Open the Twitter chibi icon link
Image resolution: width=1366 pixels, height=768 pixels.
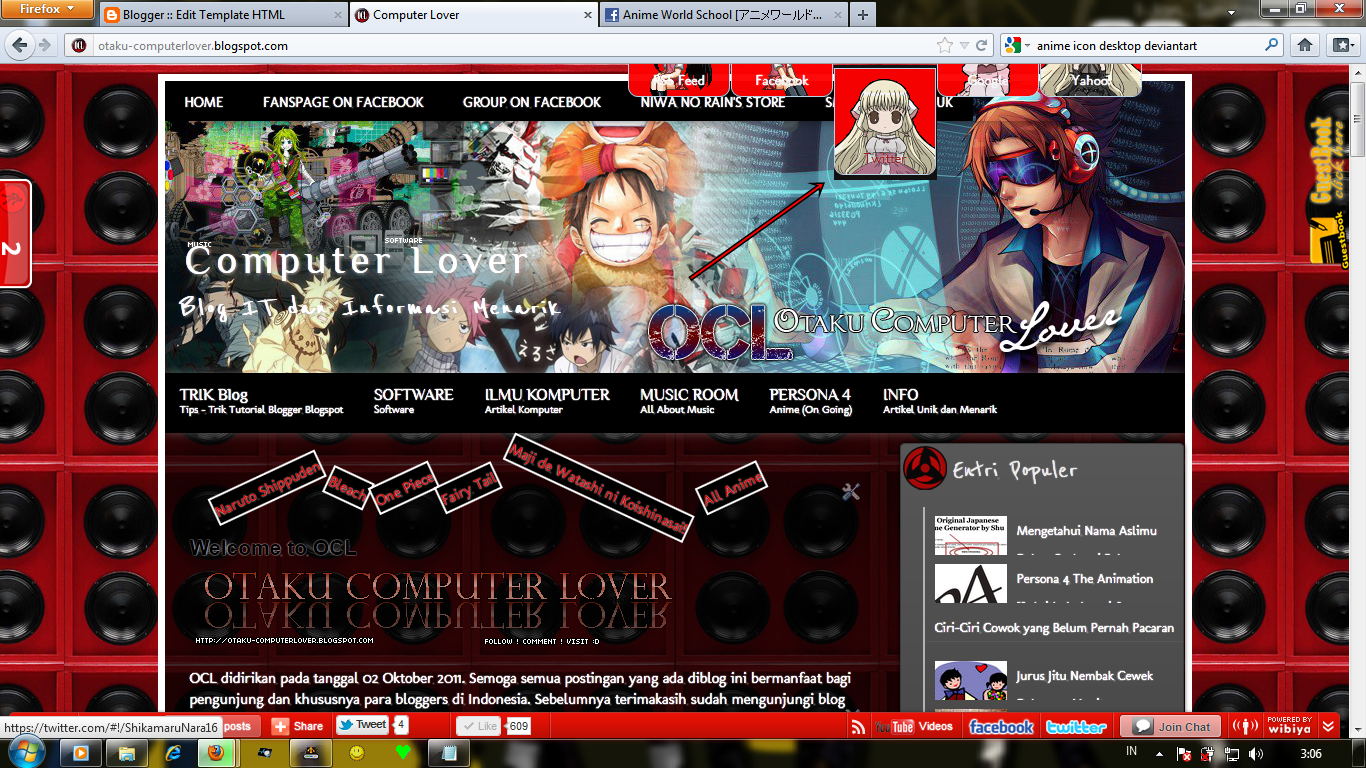point(885,122)
